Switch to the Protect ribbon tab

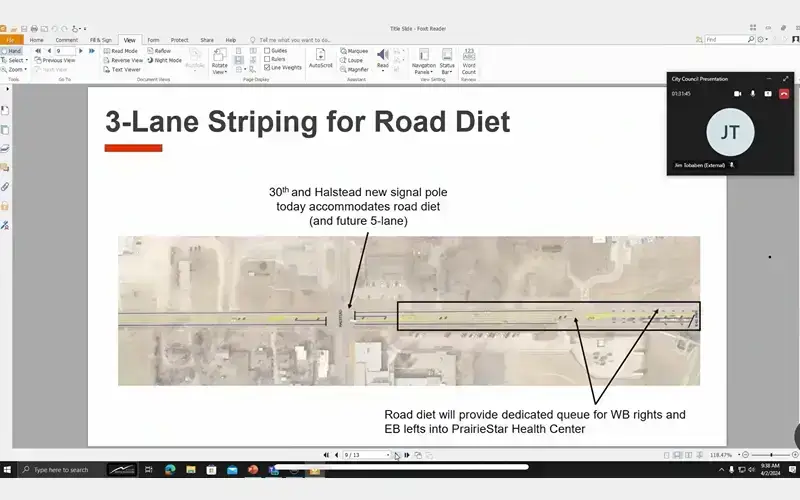coord(179,40)
